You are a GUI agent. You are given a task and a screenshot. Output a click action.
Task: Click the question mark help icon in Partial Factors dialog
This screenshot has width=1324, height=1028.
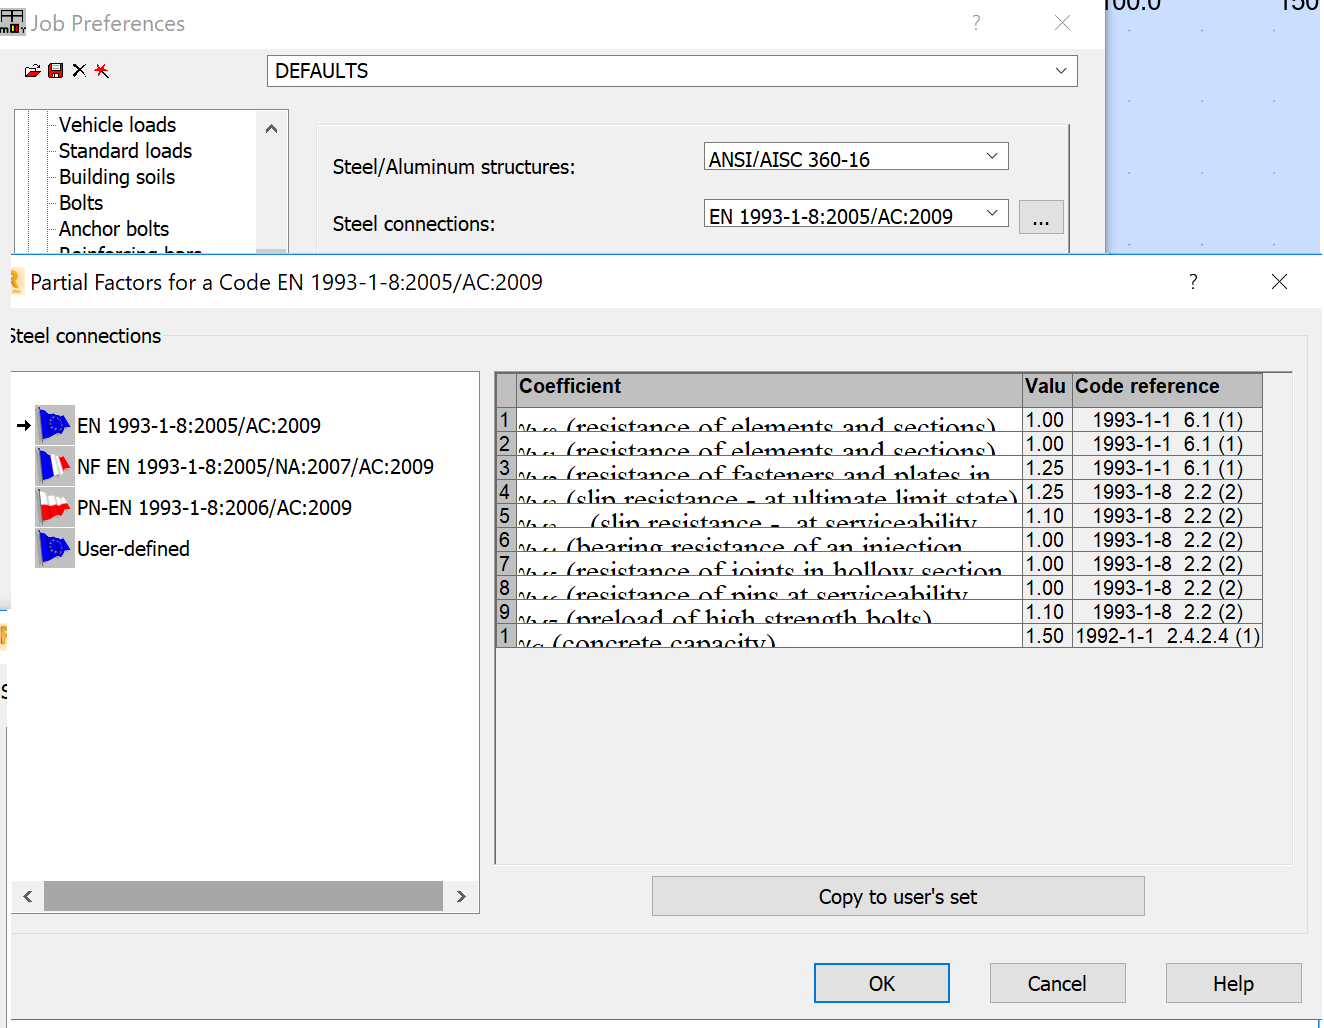click(1193, 282)
